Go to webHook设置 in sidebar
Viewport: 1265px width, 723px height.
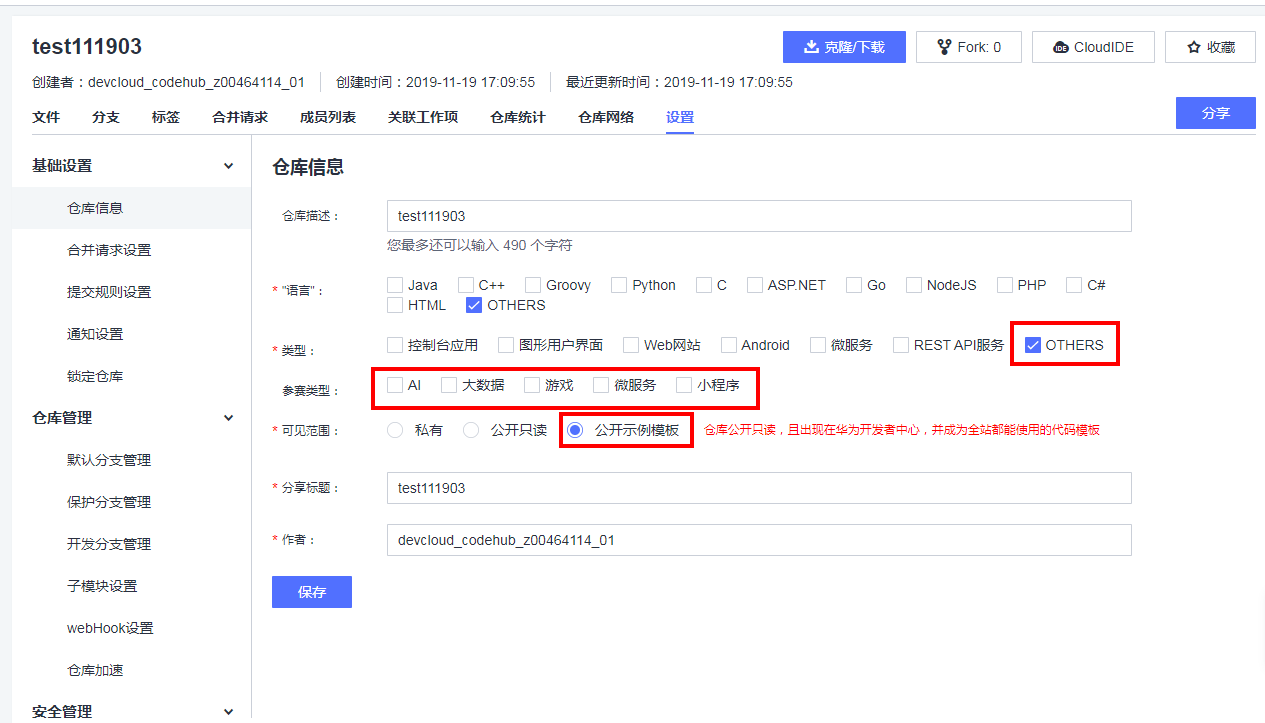[x=110, y=628]
